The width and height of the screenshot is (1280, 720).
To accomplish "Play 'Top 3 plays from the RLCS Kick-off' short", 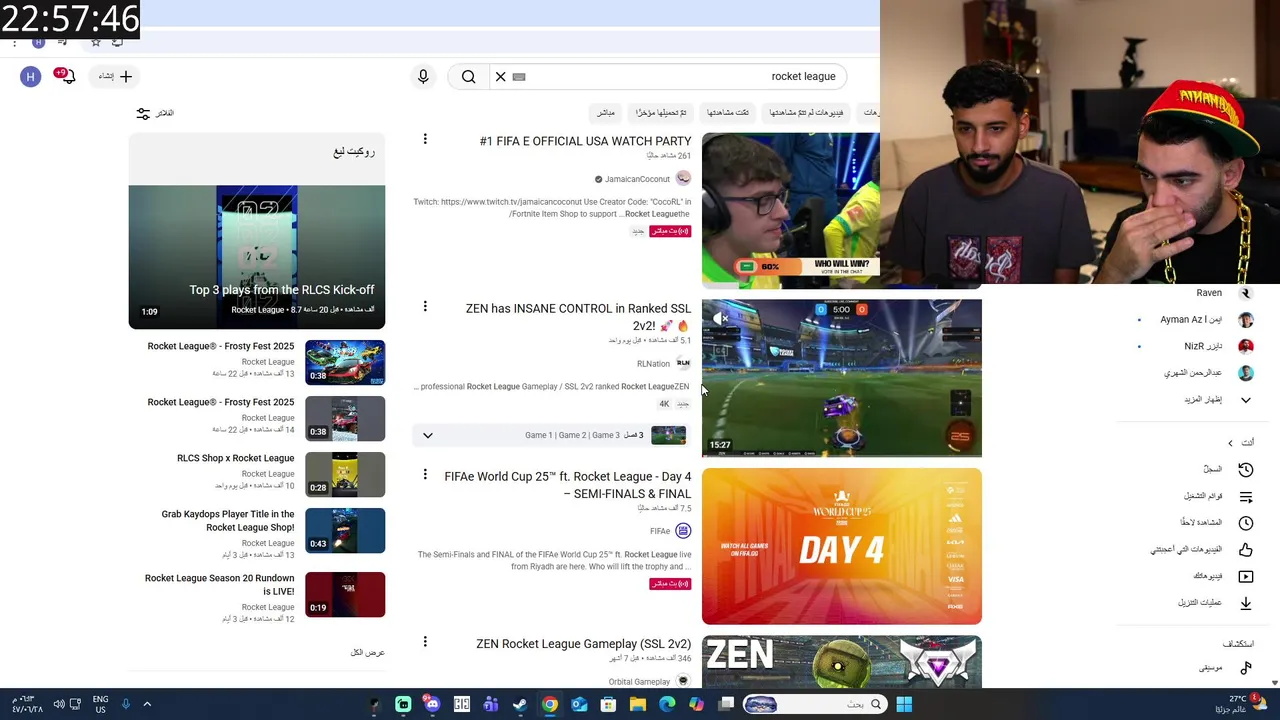I will pyautogui.click(x=256, y=257).
